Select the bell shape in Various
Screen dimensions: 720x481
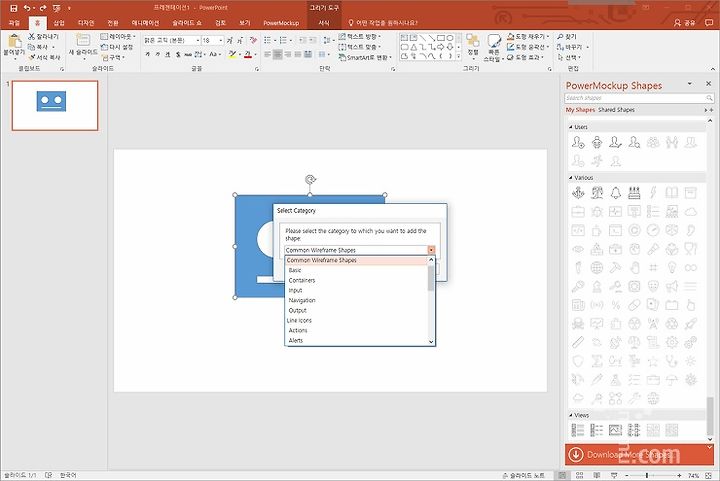pos(616,193)
